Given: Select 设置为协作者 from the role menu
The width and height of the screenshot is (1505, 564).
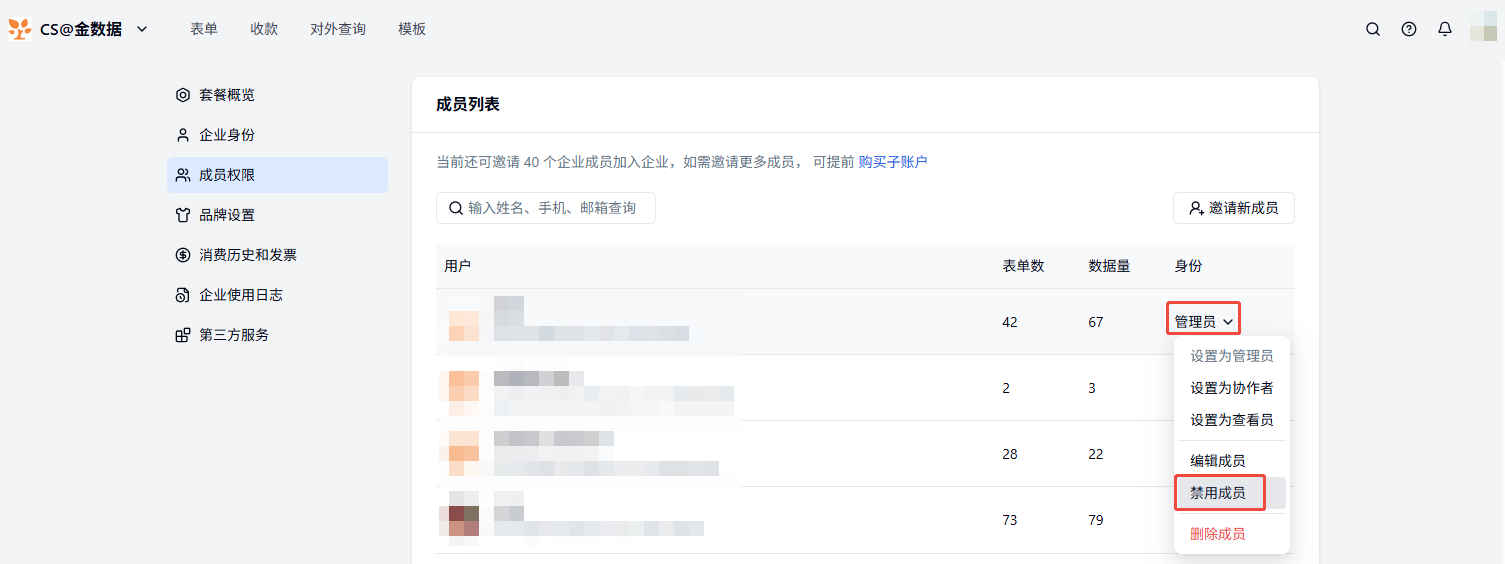Looking at the screenshot, I should tap(1231, 388).
